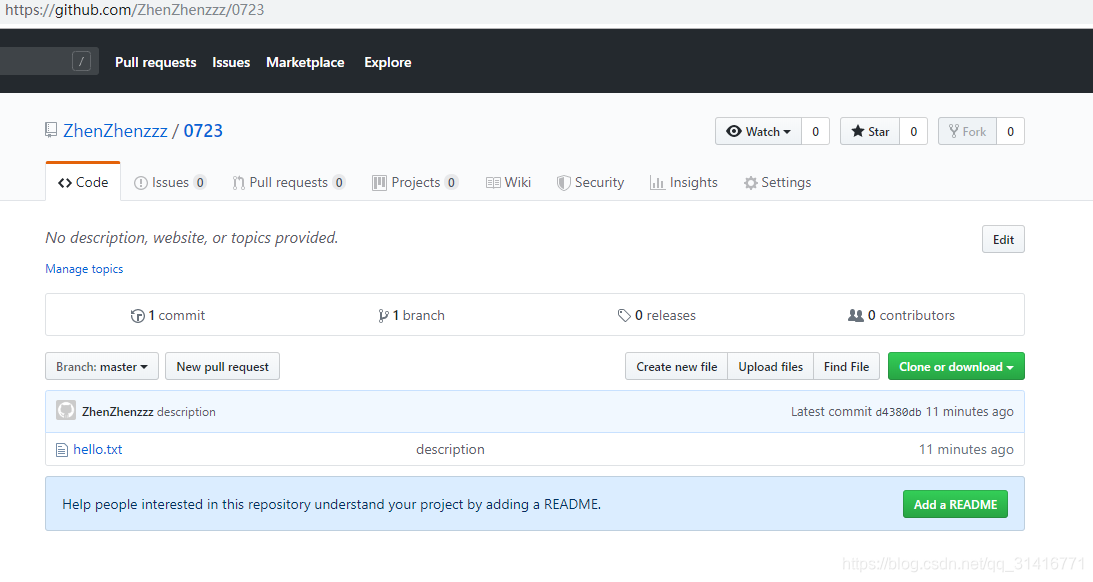Click the GitHub search field
Viewport: 1093px width, 582px height.
pos(47,61)
